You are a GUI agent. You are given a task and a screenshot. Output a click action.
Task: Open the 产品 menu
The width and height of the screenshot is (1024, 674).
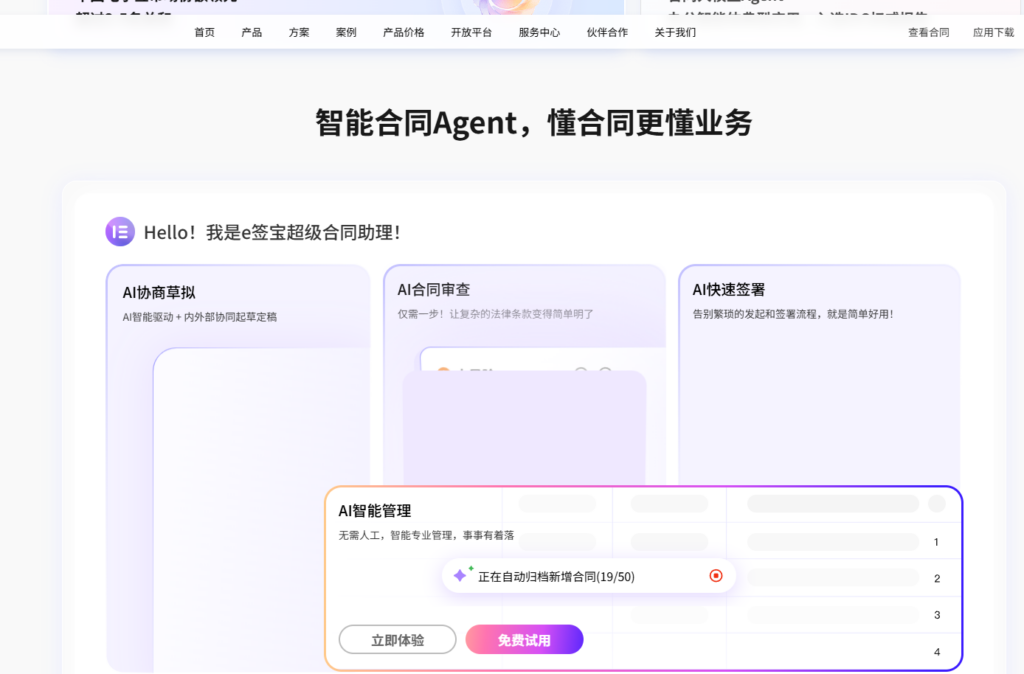(x=251, y=32)
